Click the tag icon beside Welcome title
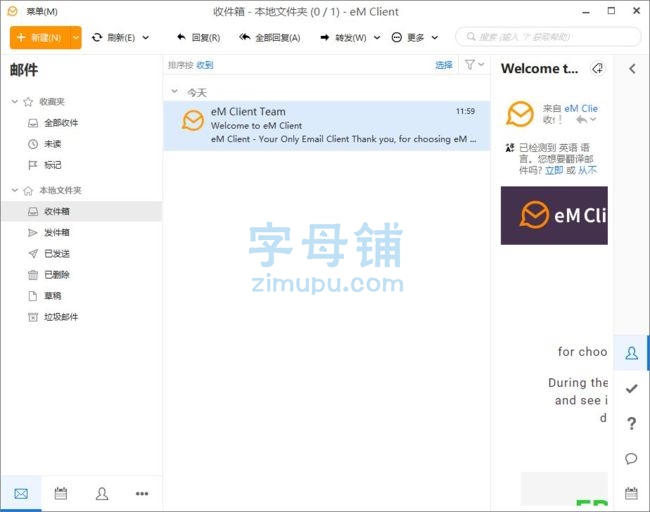 [x=597, y=68]
